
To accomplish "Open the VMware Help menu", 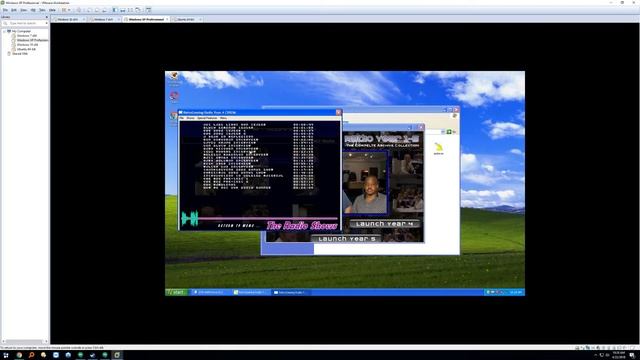I will coord(52,10).
